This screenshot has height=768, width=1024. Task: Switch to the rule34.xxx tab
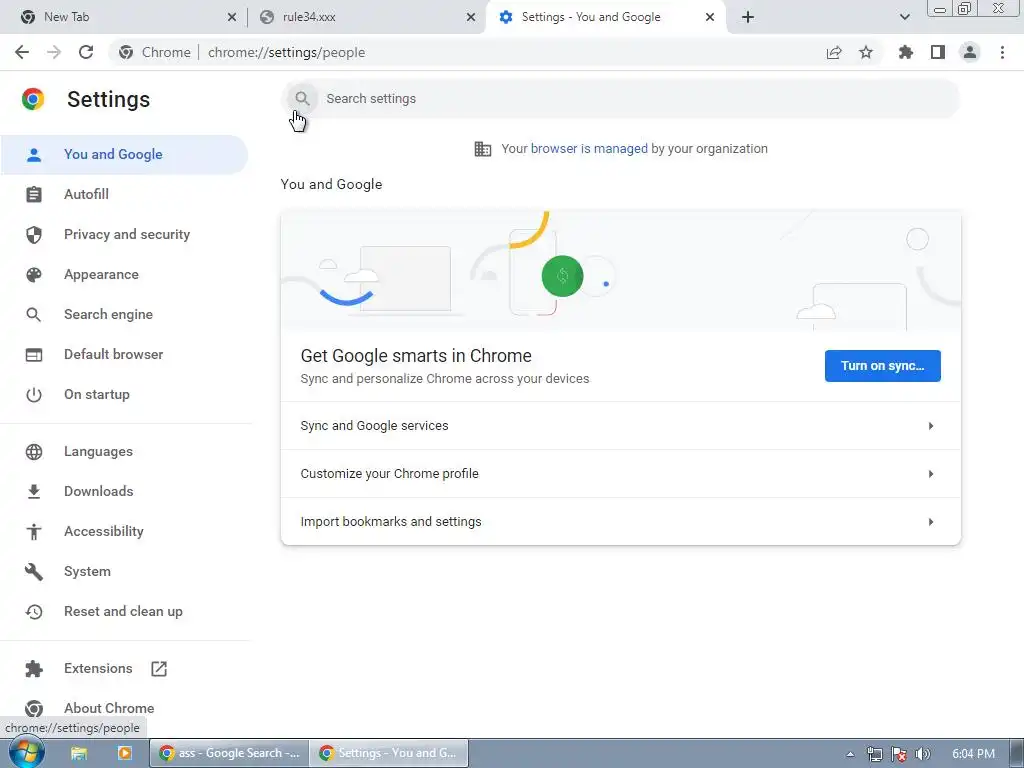click(x=366, y=17)
